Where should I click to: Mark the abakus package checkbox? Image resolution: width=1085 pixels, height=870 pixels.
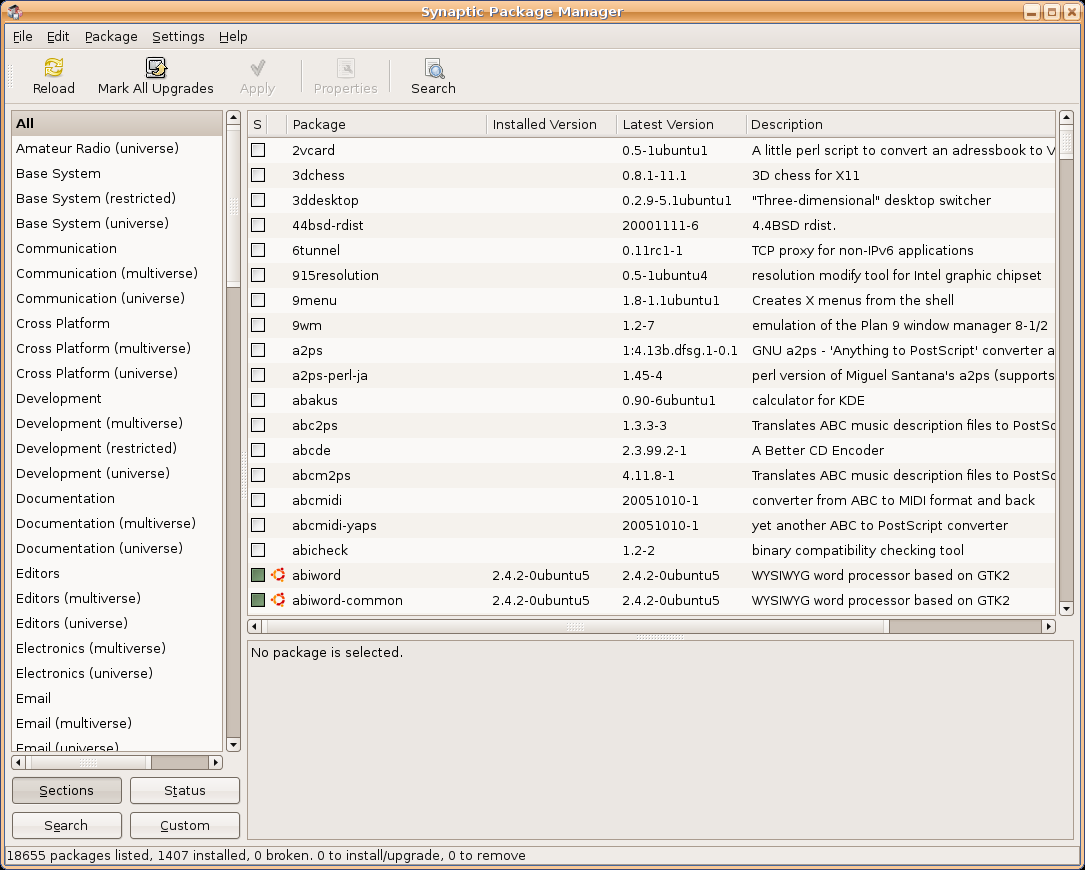pyautogui.click(x=258, y=399)
